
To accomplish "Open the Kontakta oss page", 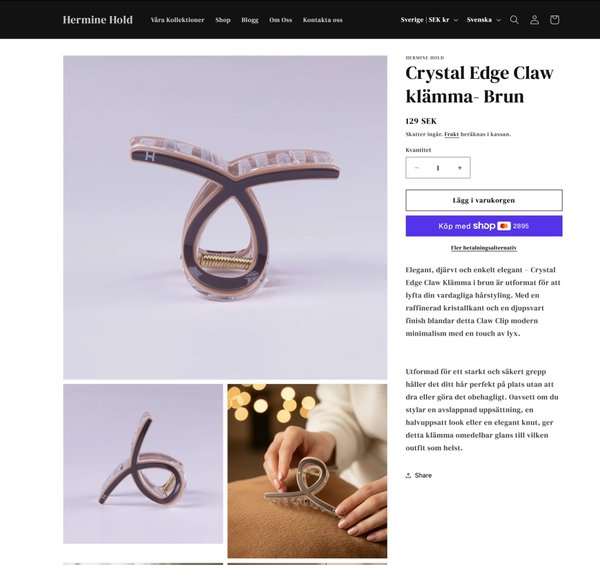I will [323, 20].
